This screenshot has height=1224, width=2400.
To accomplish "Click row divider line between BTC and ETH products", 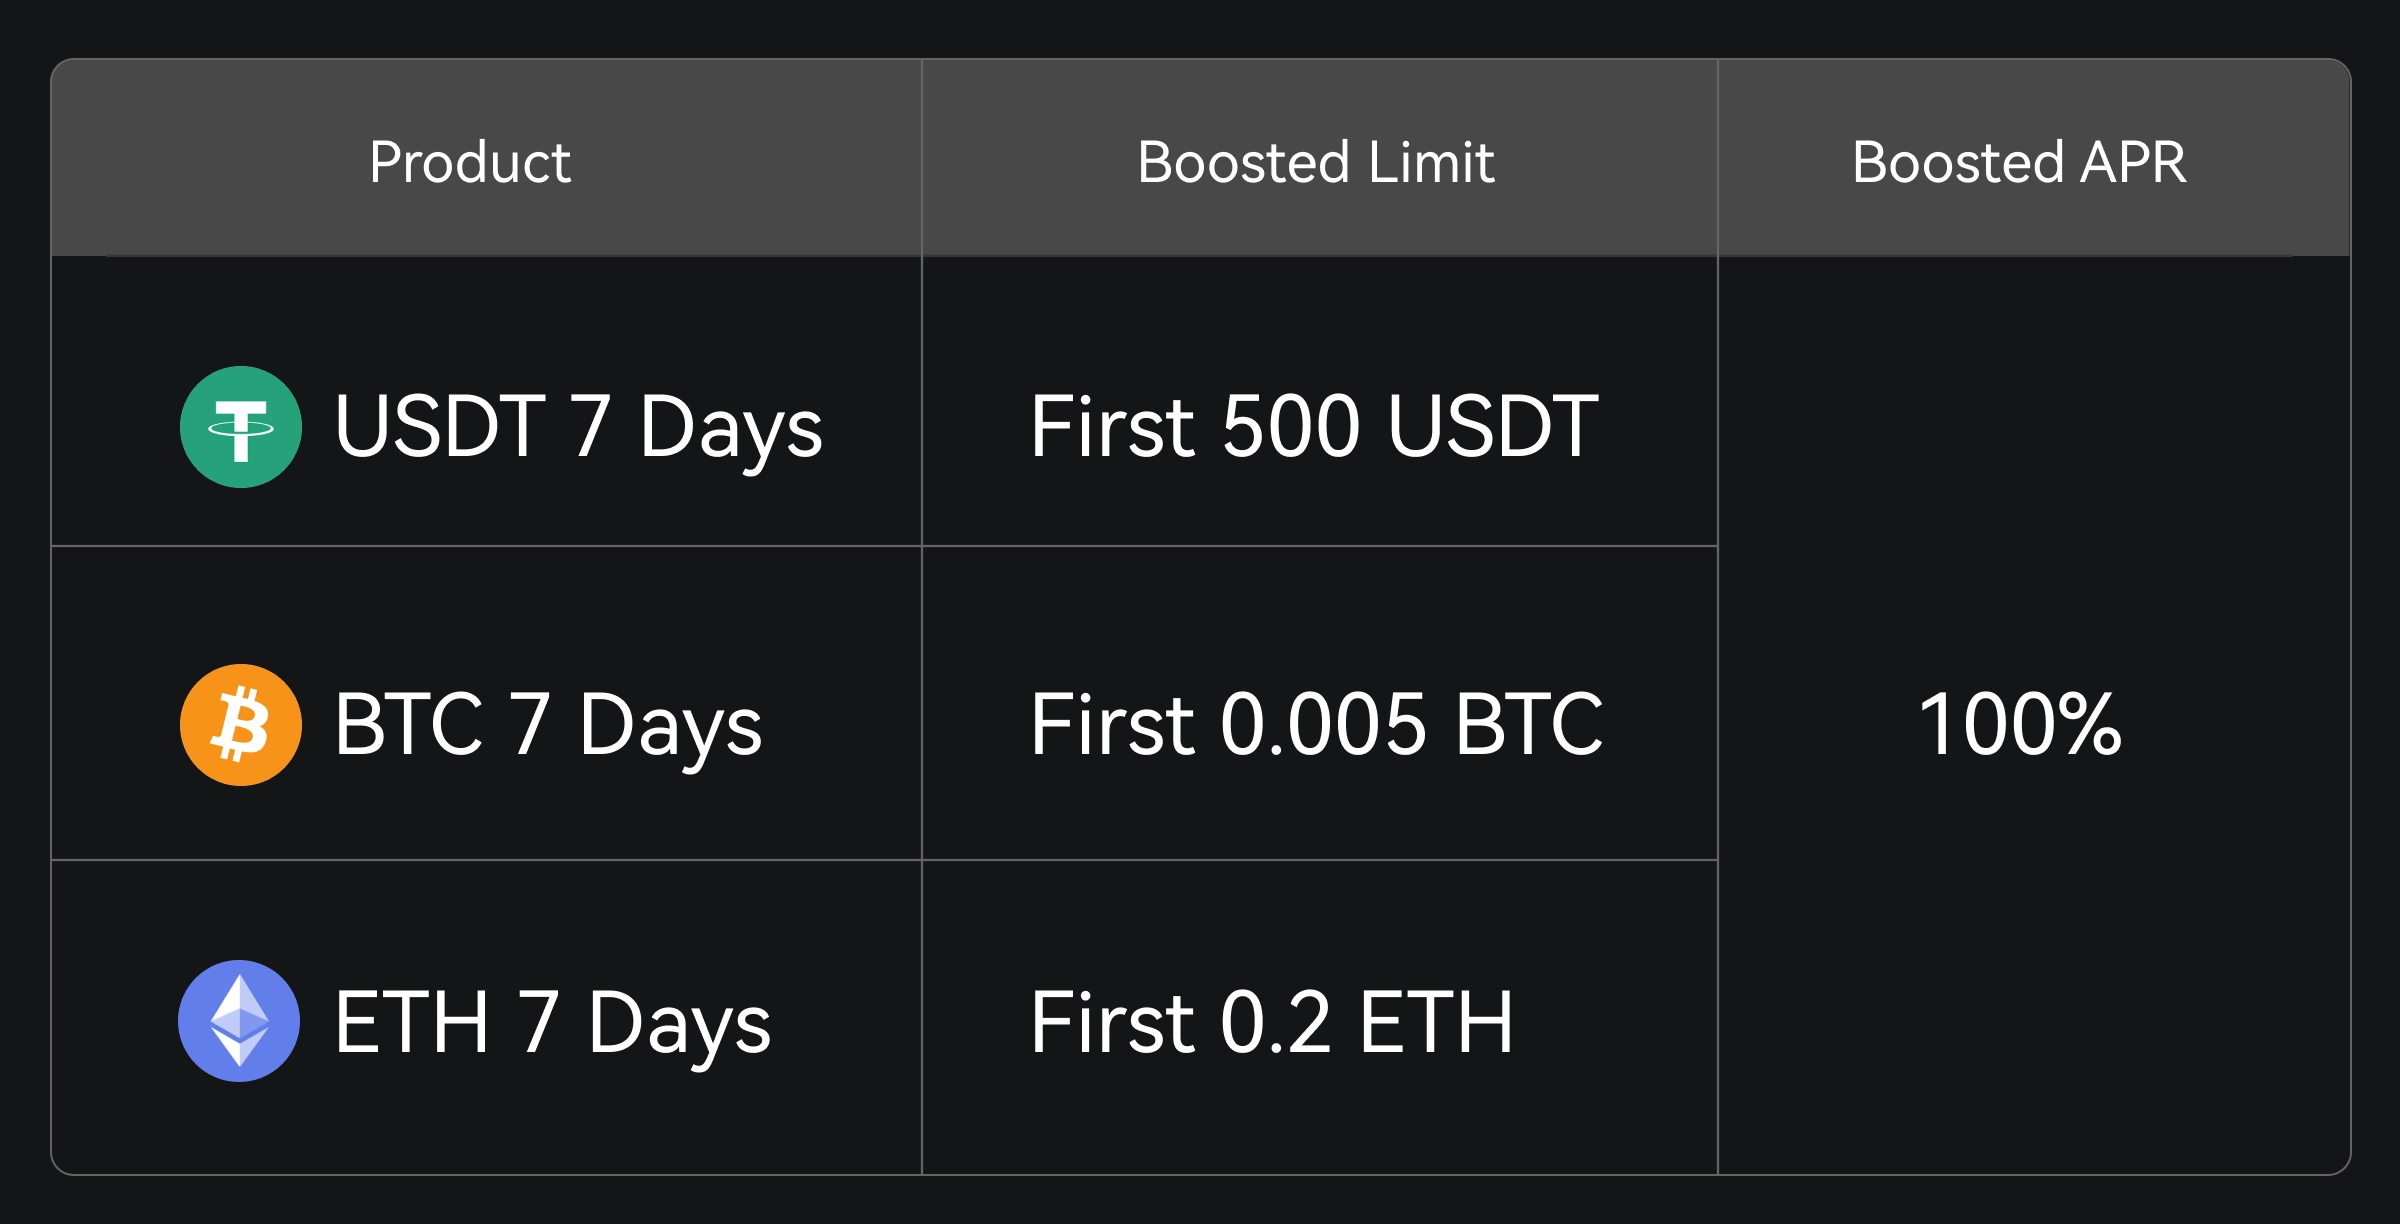I will click(486, 860).
